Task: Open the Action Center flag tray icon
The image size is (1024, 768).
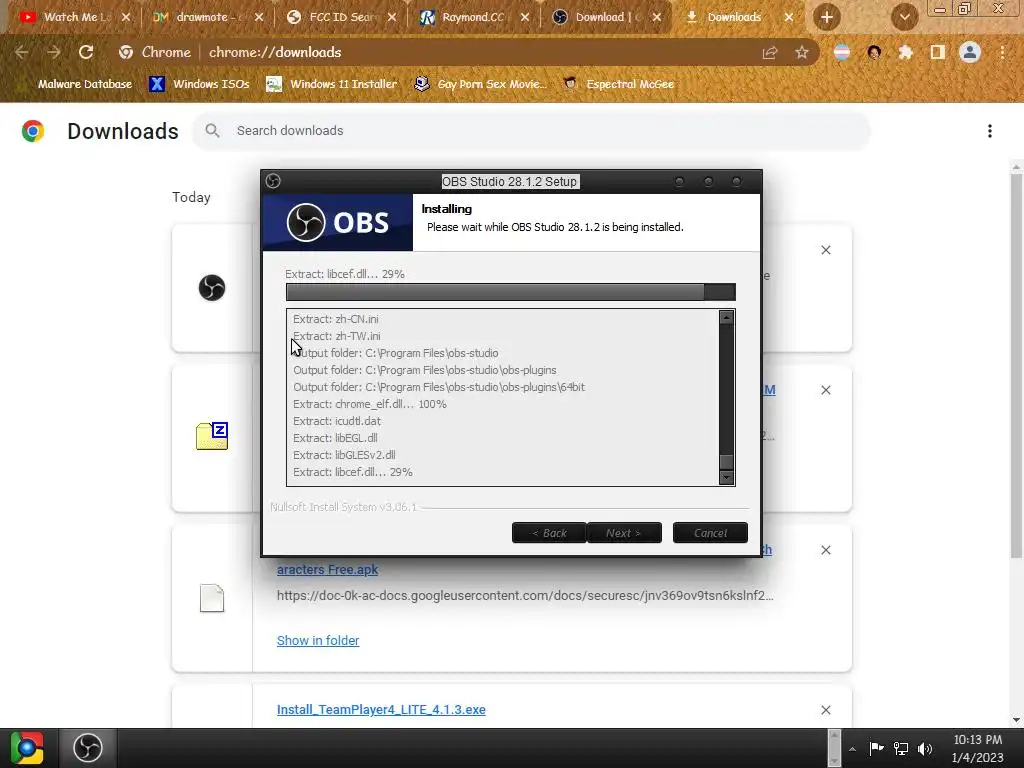Action: (876, 748)
